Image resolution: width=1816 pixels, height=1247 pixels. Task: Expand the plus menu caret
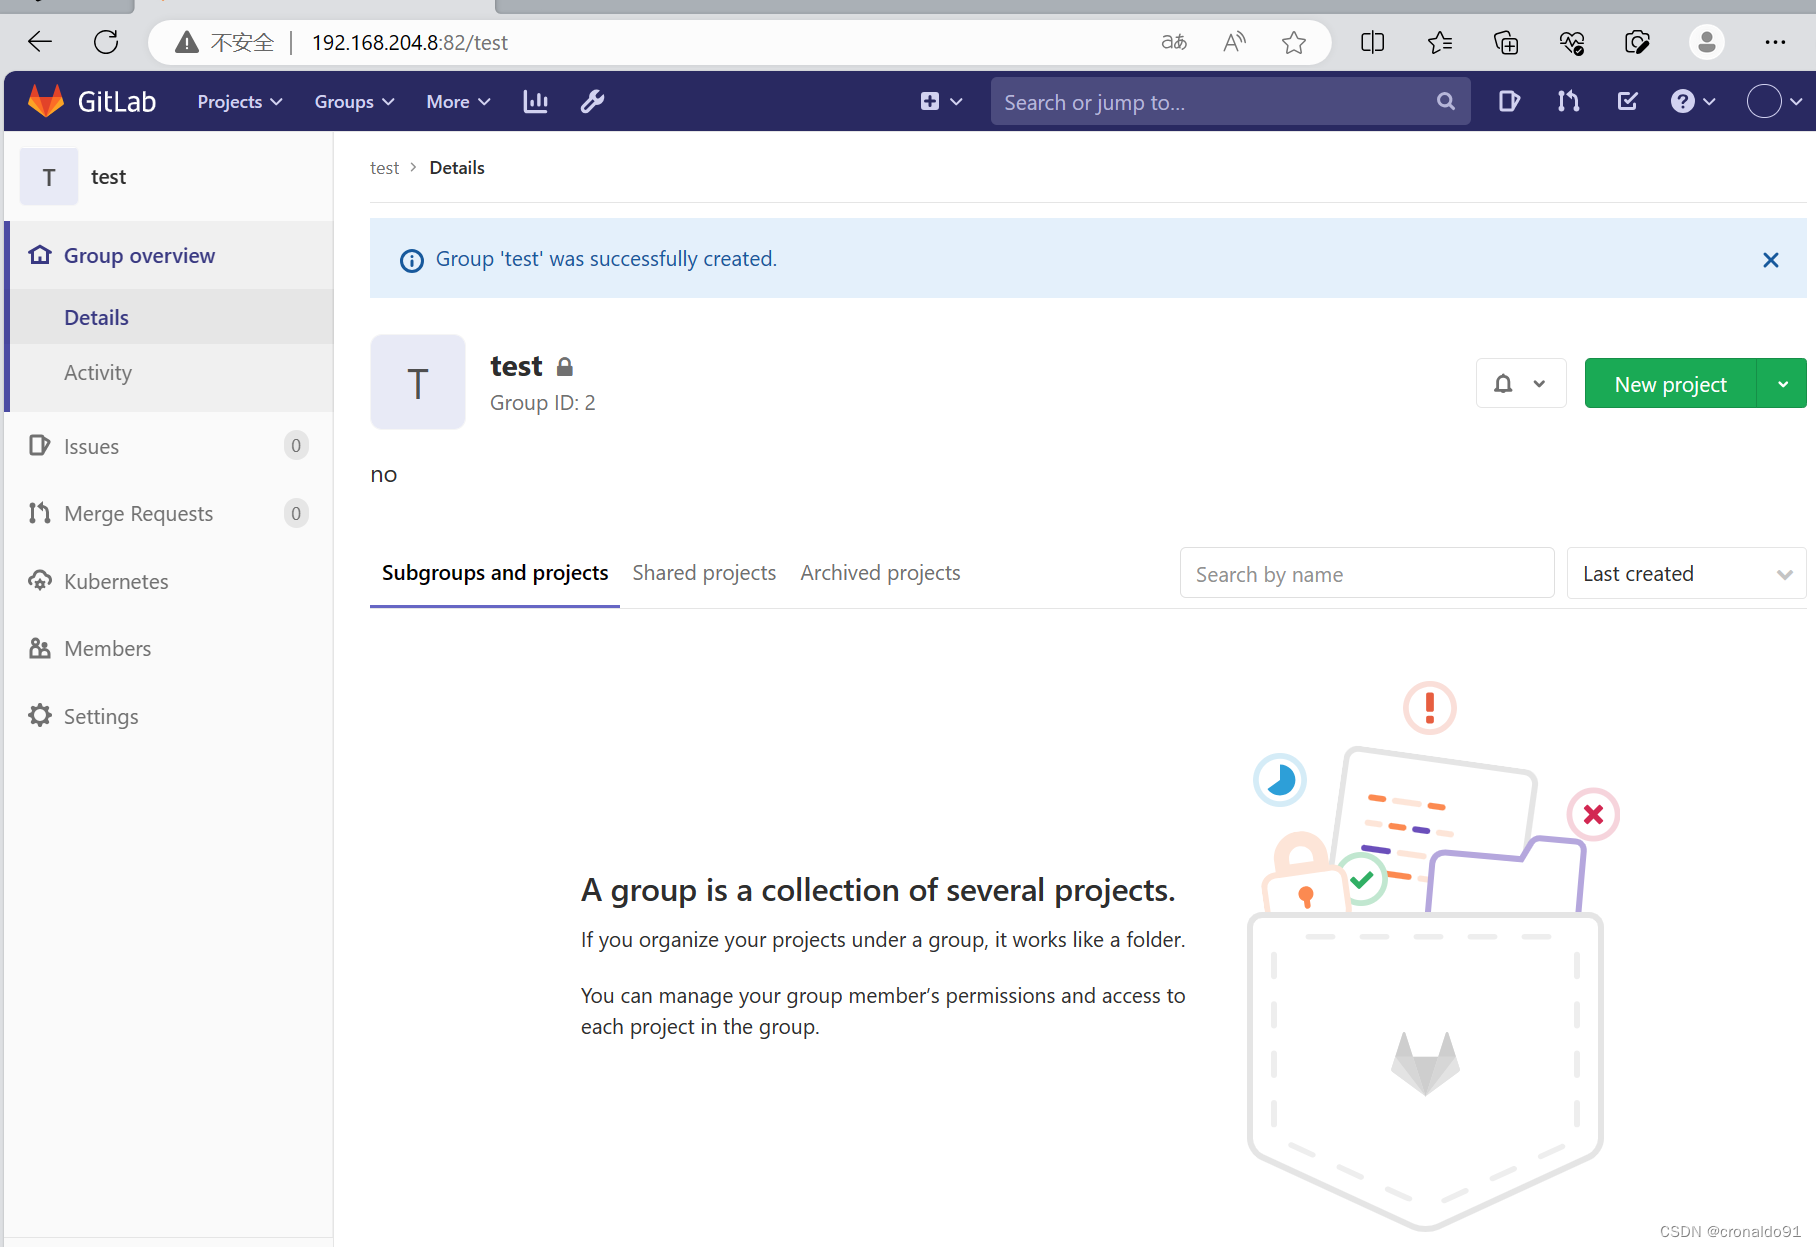pyautogui.click(x=956, y=102)
